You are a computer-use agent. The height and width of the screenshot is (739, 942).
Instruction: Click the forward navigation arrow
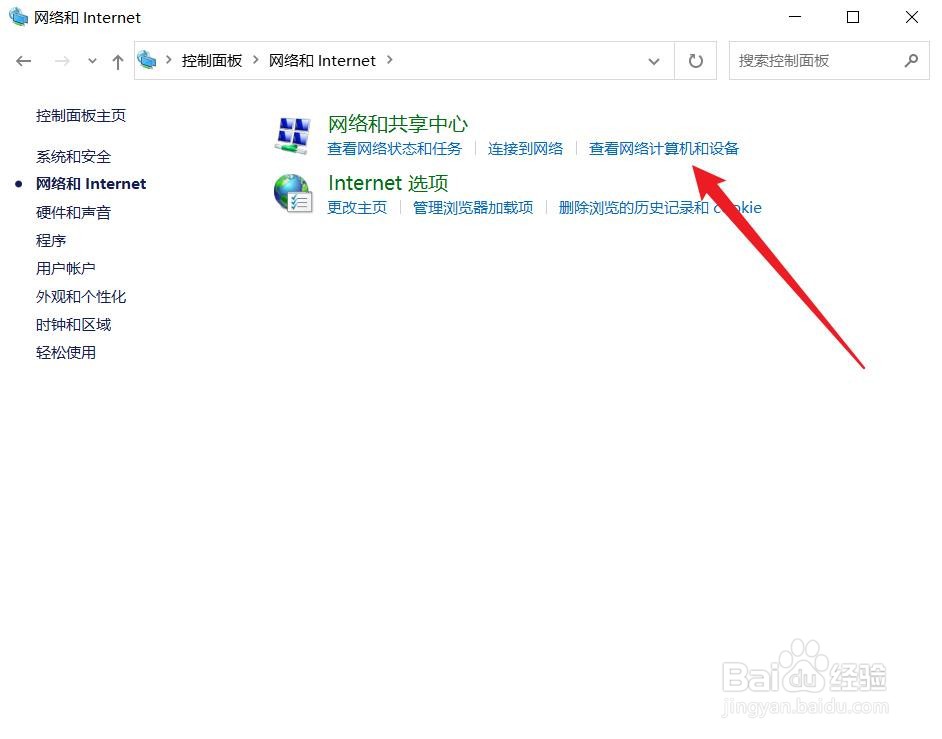[x=61, y=60]
